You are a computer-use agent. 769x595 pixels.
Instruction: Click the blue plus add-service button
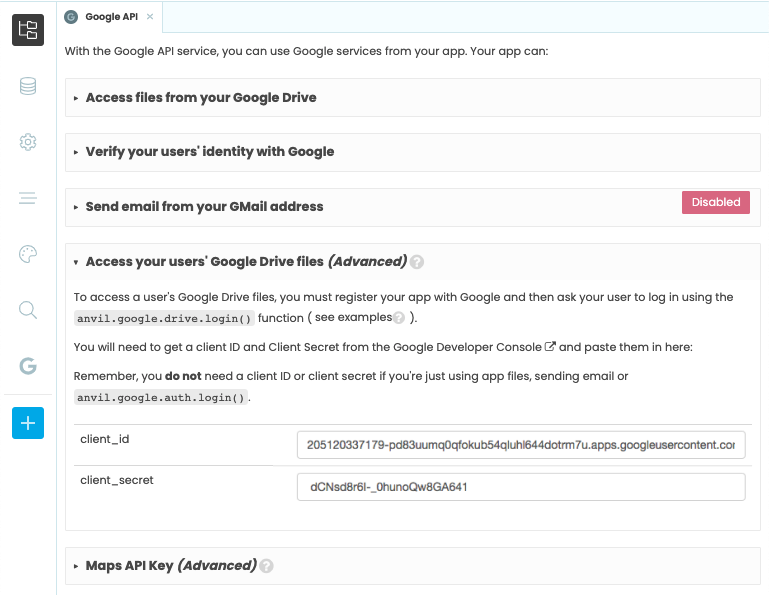28,423
